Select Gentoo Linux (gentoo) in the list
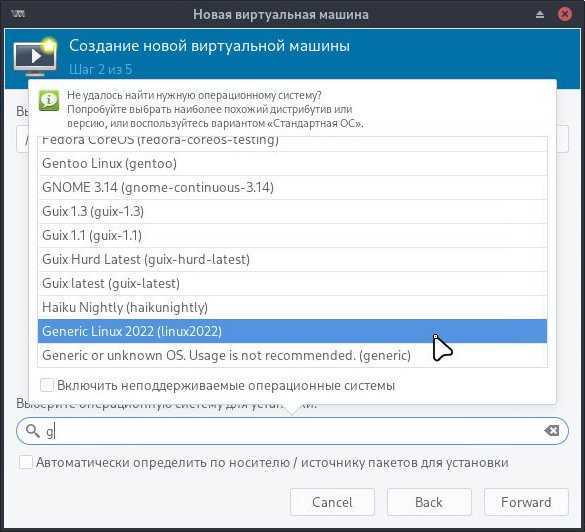This screenshot has width=585, height=532. [x=292, y=163]
